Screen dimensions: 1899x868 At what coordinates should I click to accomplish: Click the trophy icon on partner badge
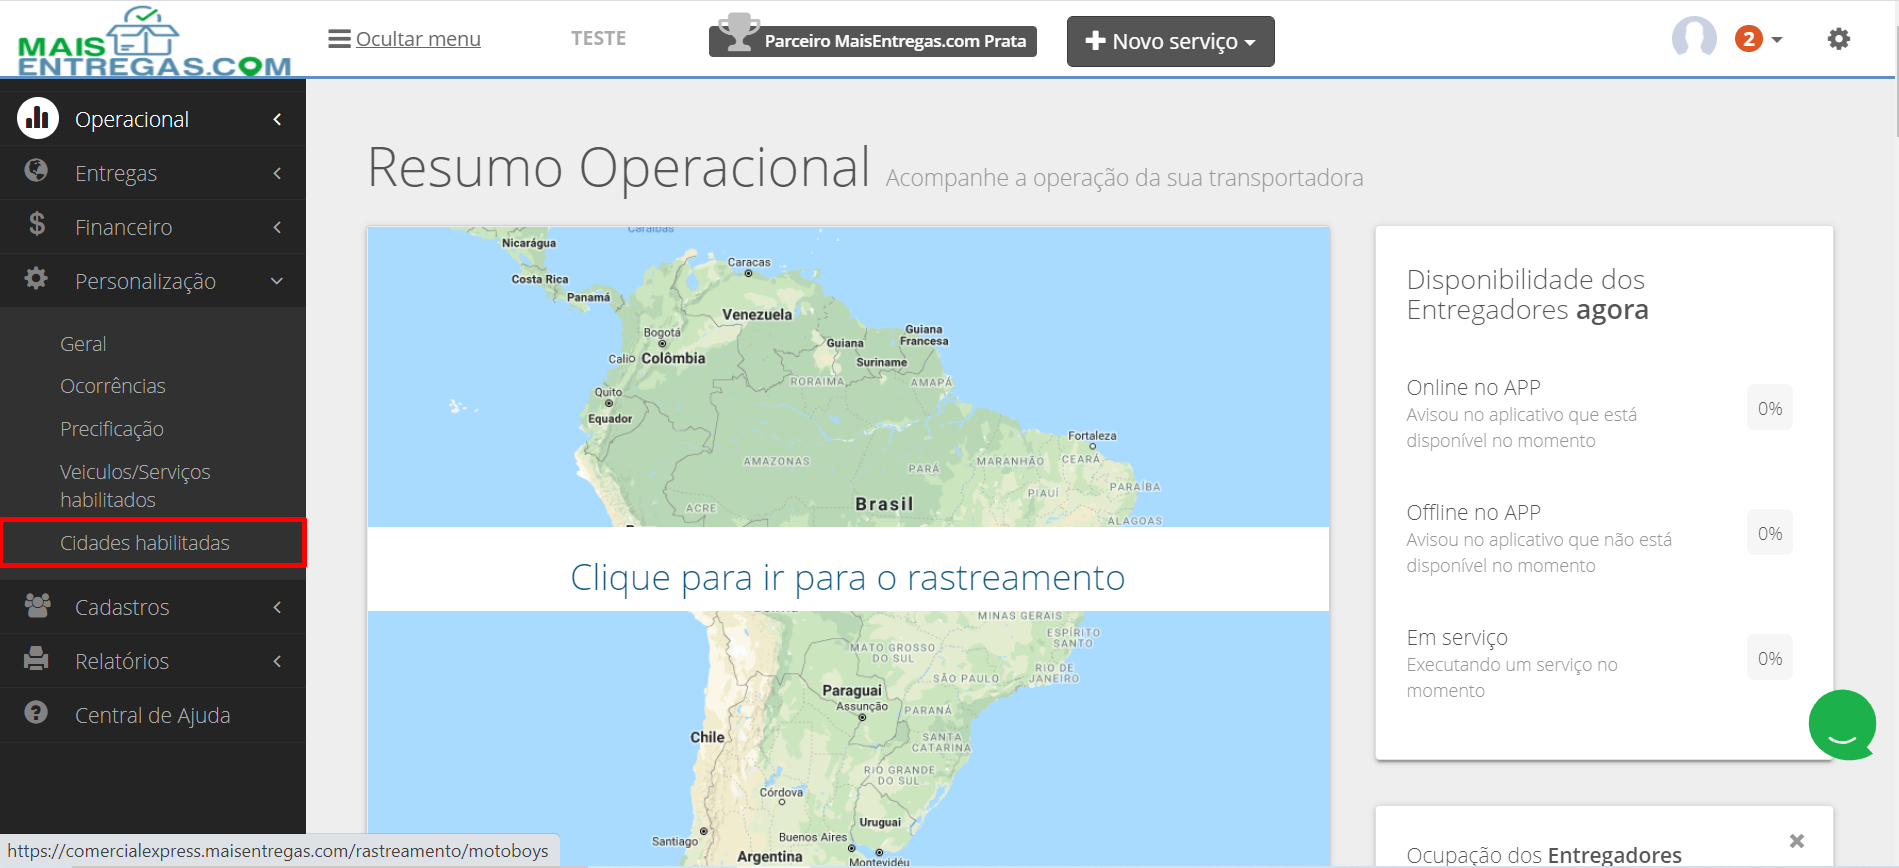(739, 32)
